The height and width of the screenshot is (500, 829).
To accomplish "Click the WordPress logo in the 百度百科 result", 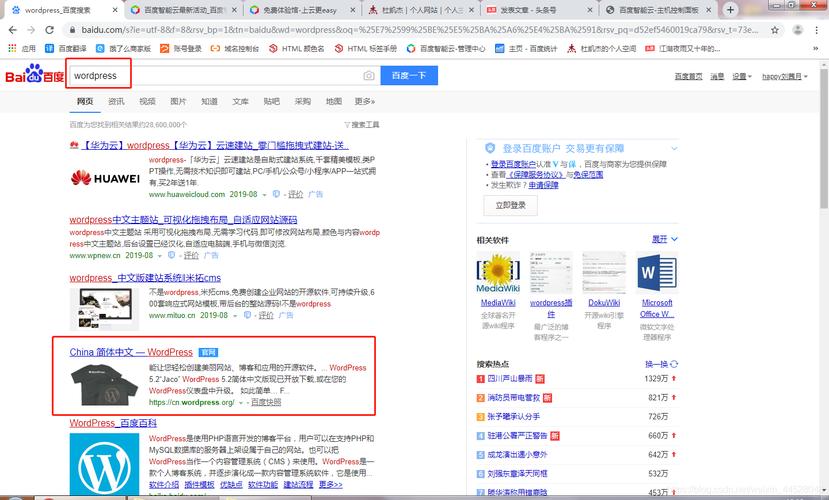I will (104, 464).
